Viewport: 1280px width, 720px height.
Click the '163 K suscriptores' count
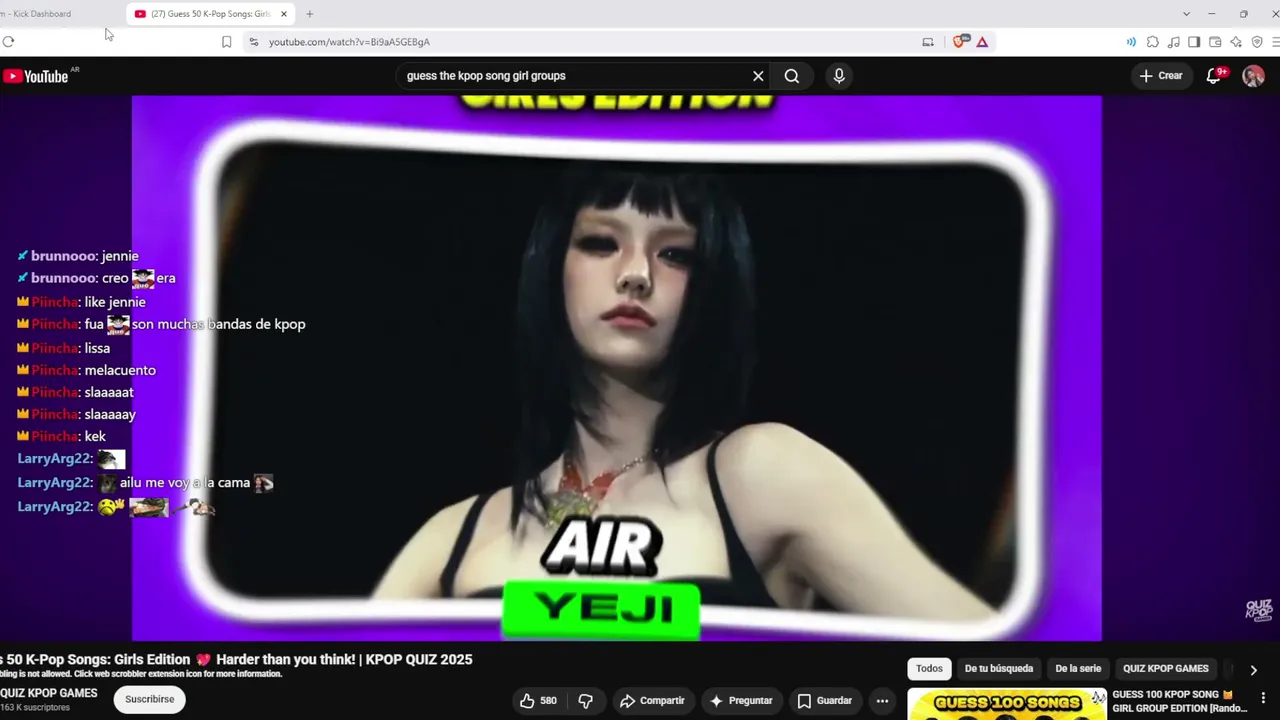click(35, 708)
